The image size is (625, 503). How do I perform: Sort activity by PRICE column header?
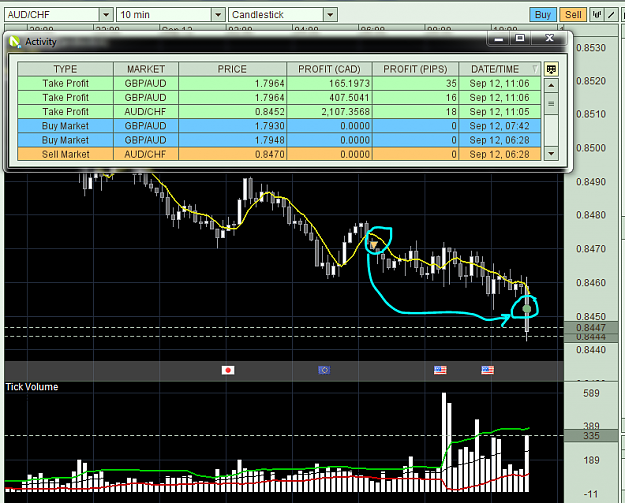pyautogui.click(x=232, y=69)
